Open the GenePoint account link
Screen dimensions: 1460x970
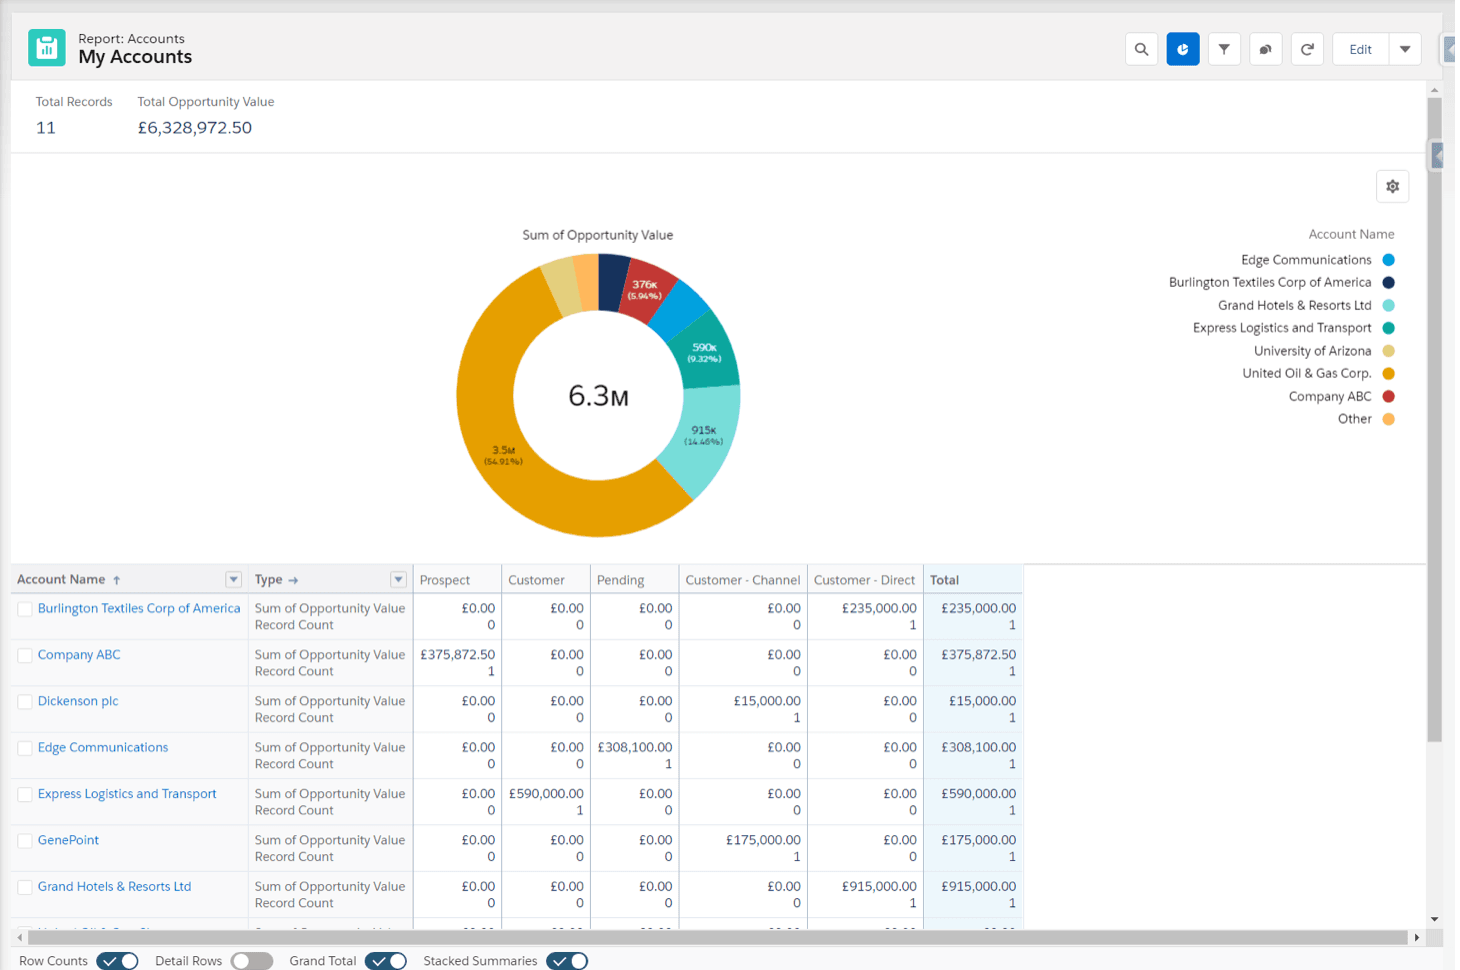coord(68,840)
